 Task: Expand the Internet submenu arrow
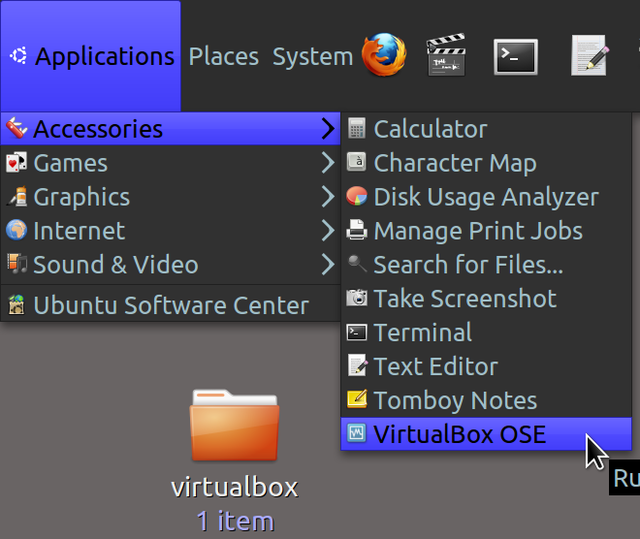pos(328,230)
